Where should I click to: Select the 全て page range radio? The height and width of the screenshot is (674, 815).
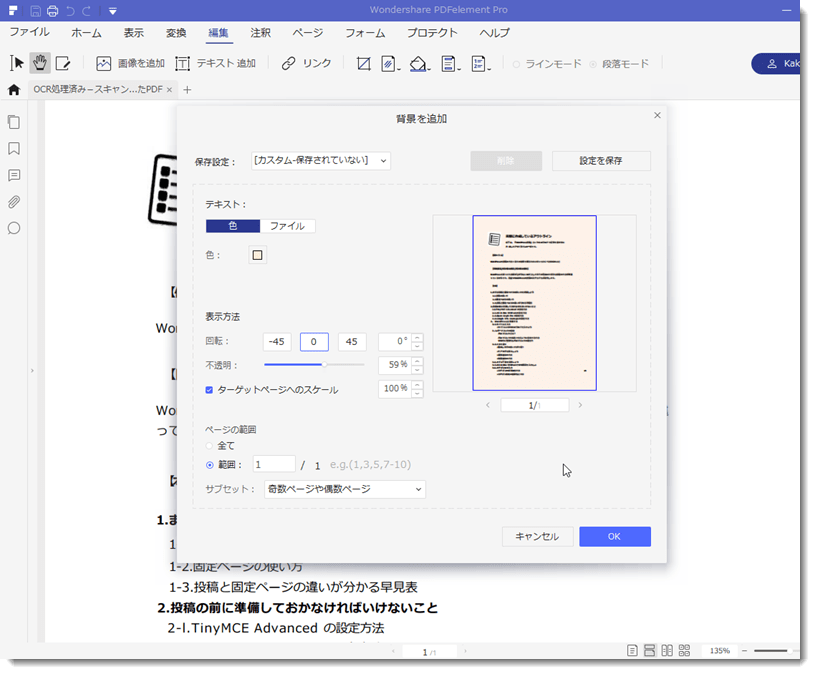pos(209,446)
